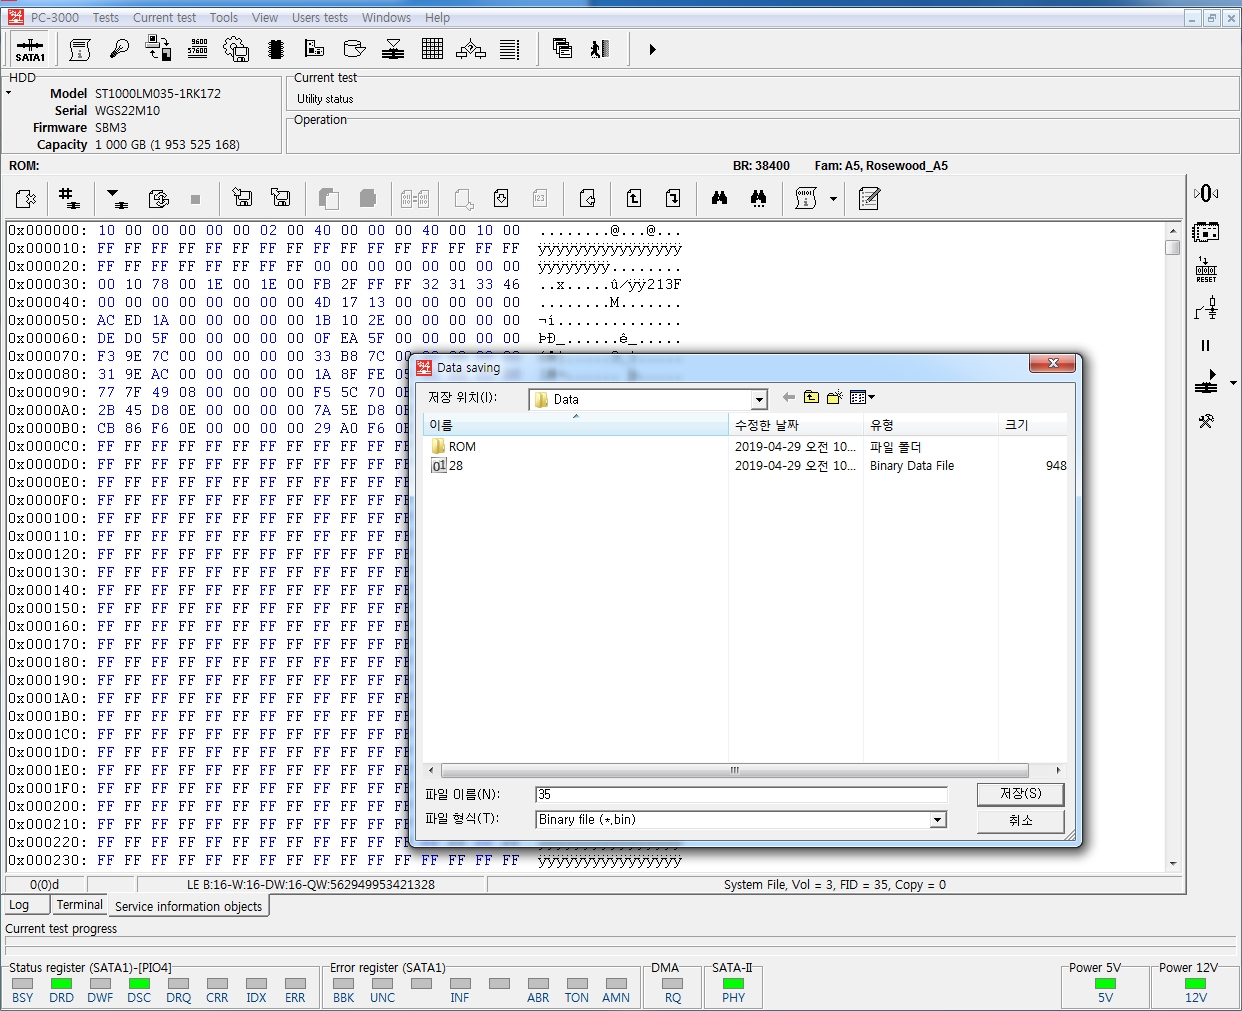Open the Tests menu
This screenshot has height=1011, width=1242.
(105, 18)
